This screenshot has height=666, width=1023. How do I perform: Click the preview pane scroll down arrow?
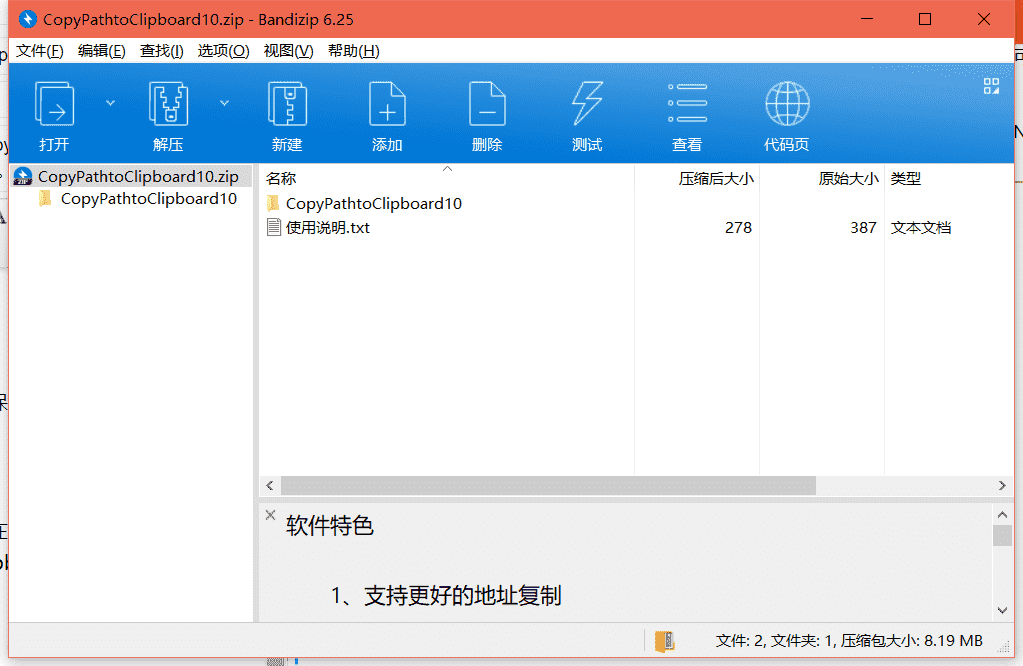click(x=1002, y=611)
